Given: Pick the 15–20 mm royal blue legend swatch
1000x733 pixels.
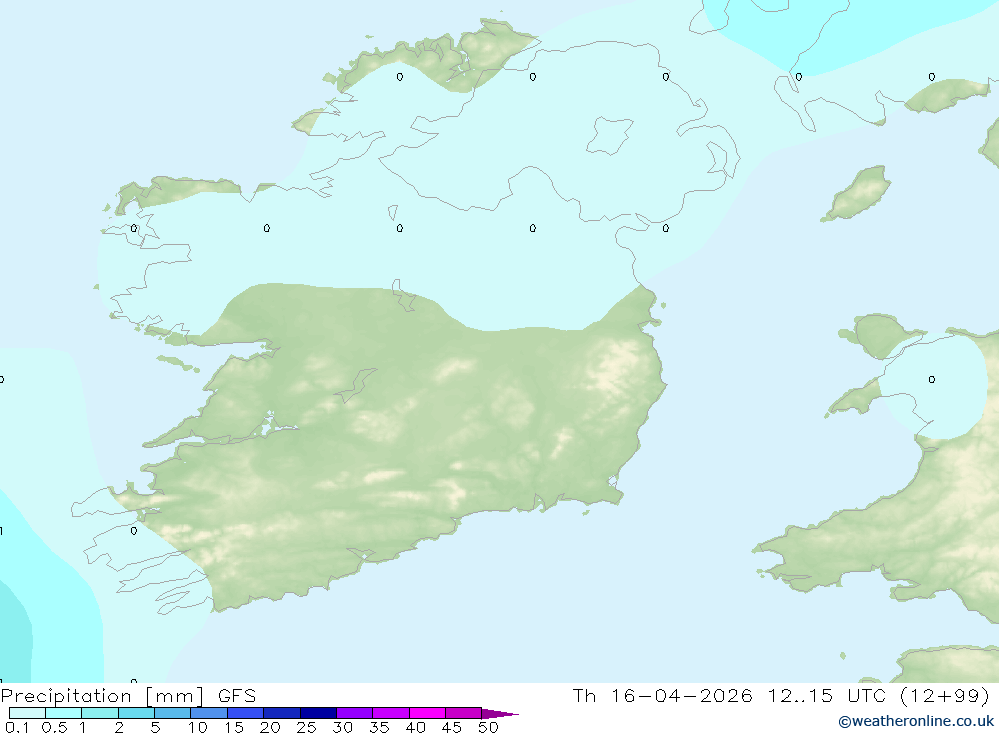Looking at the screenshot, I should tap(245, 713).
